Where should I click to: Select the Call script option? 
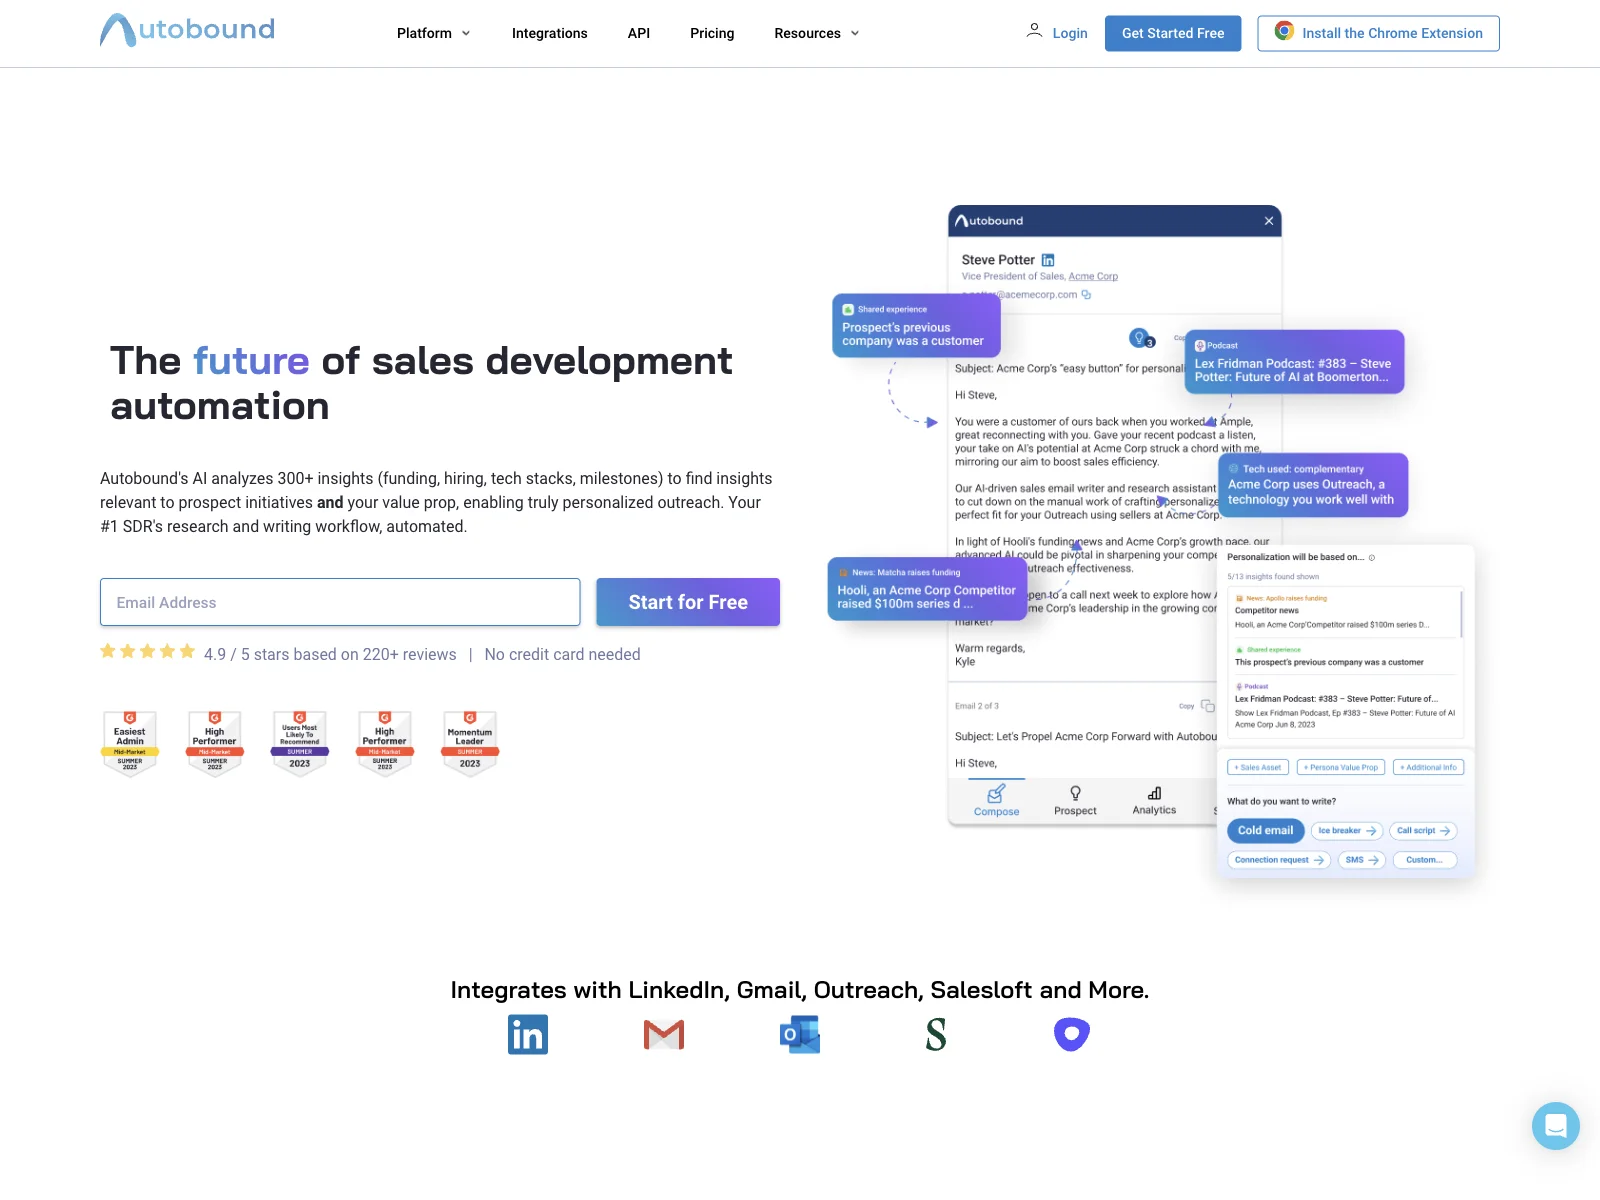pos(1423,831)
